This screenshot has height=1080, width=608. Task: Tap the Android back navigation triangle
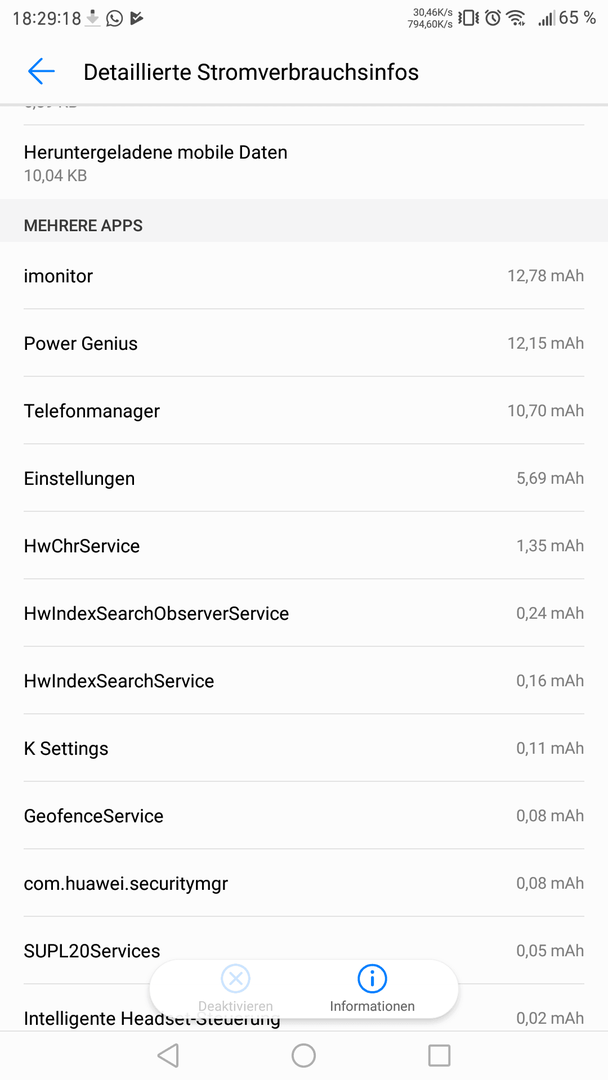coord(168,1055)
